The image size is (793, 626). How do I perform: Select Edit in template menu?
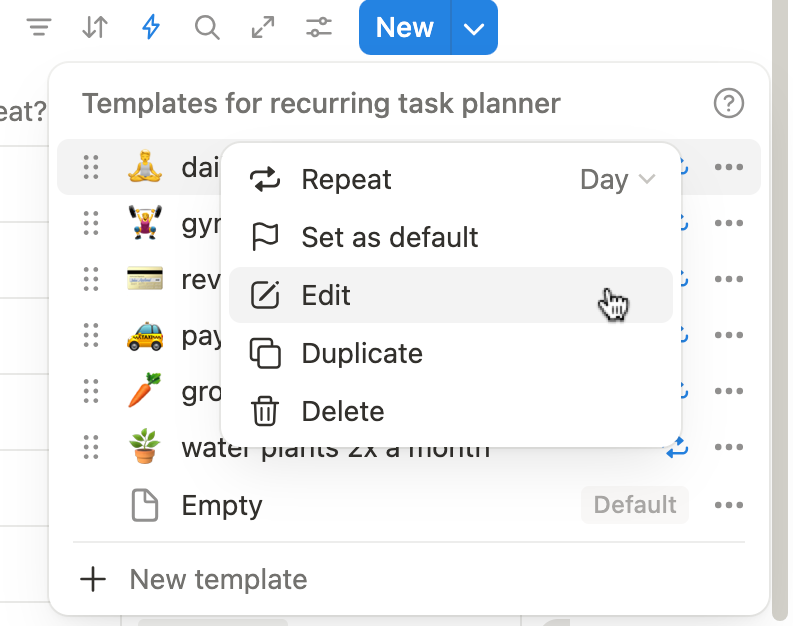tap(451, 295)
